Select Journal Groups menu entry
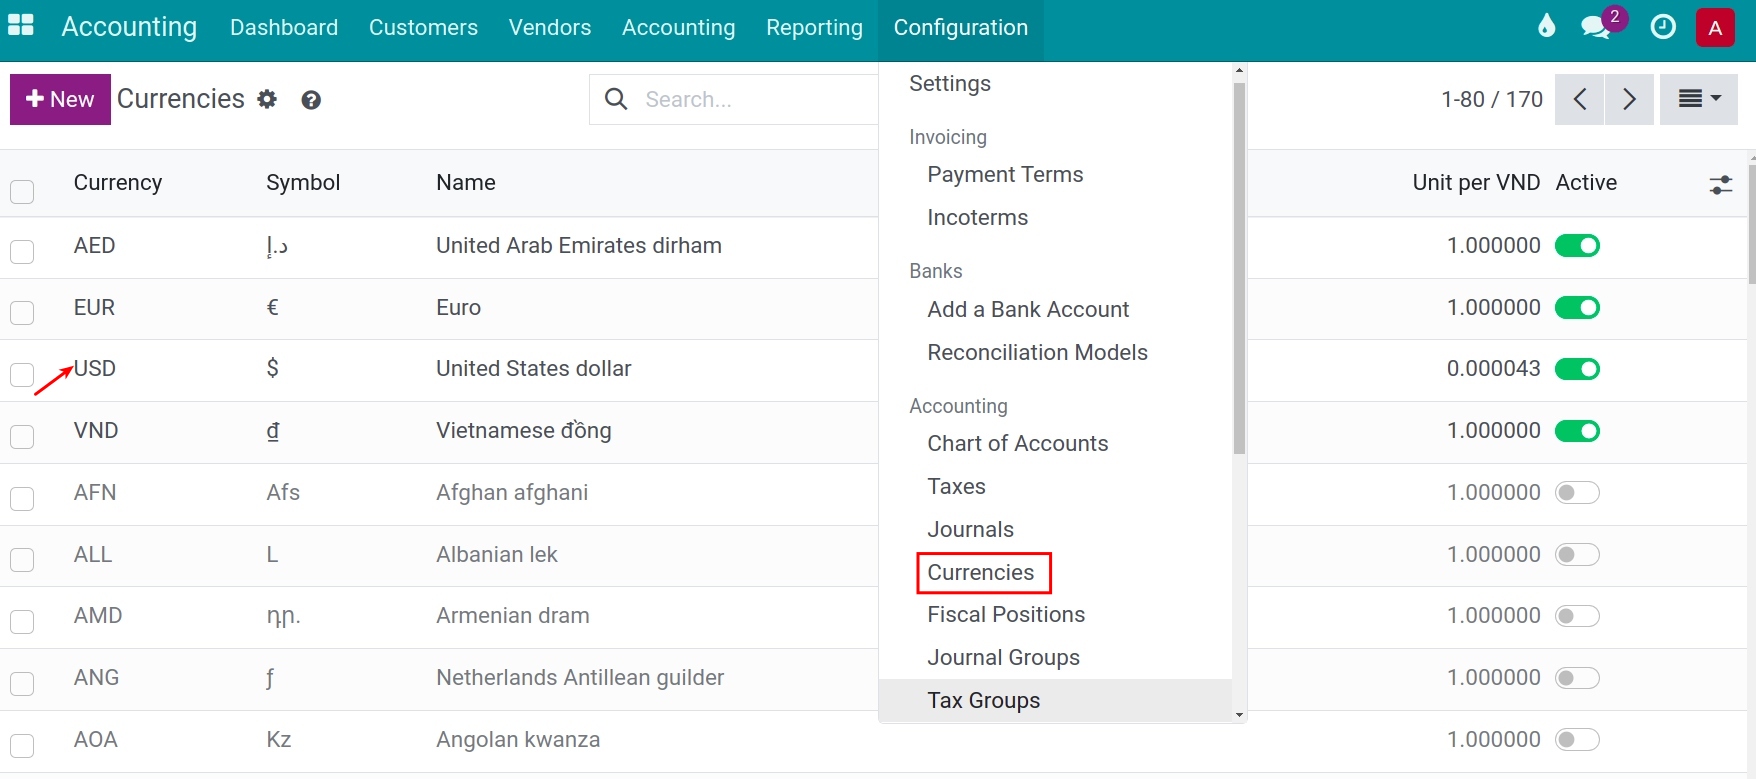The width and height of the screenshot is (1756, 779). tap(1003, 658)
